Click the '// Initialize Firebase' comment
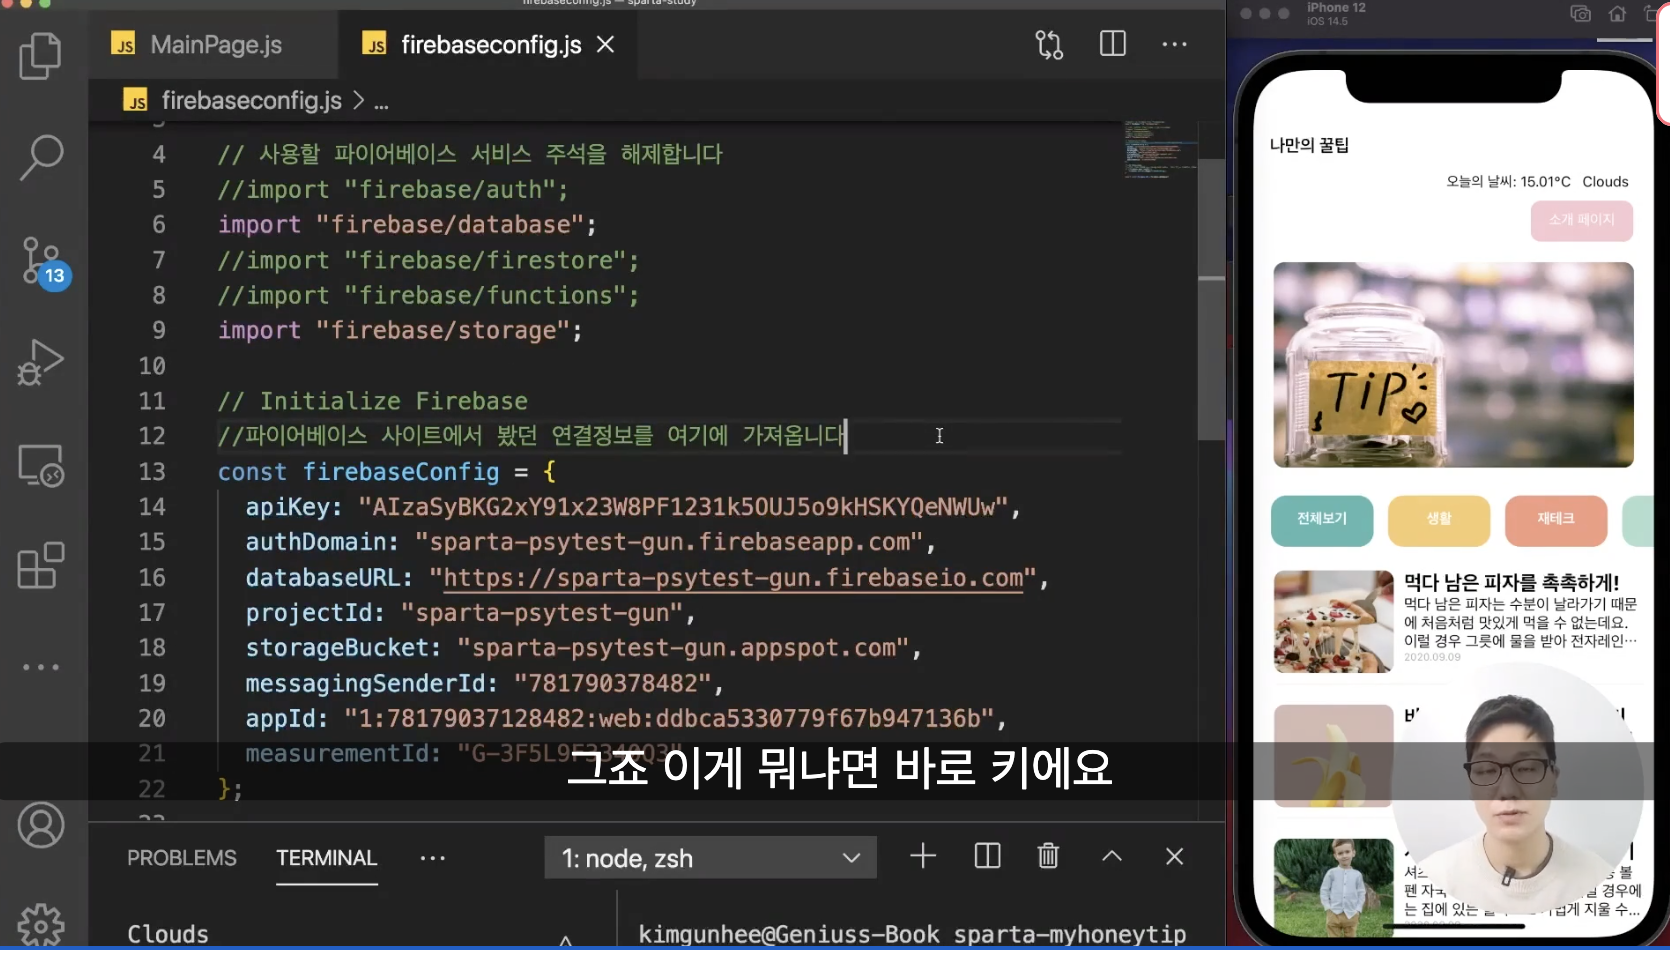This screenshot has width=1670, height=960. click(x=373, y=401)
